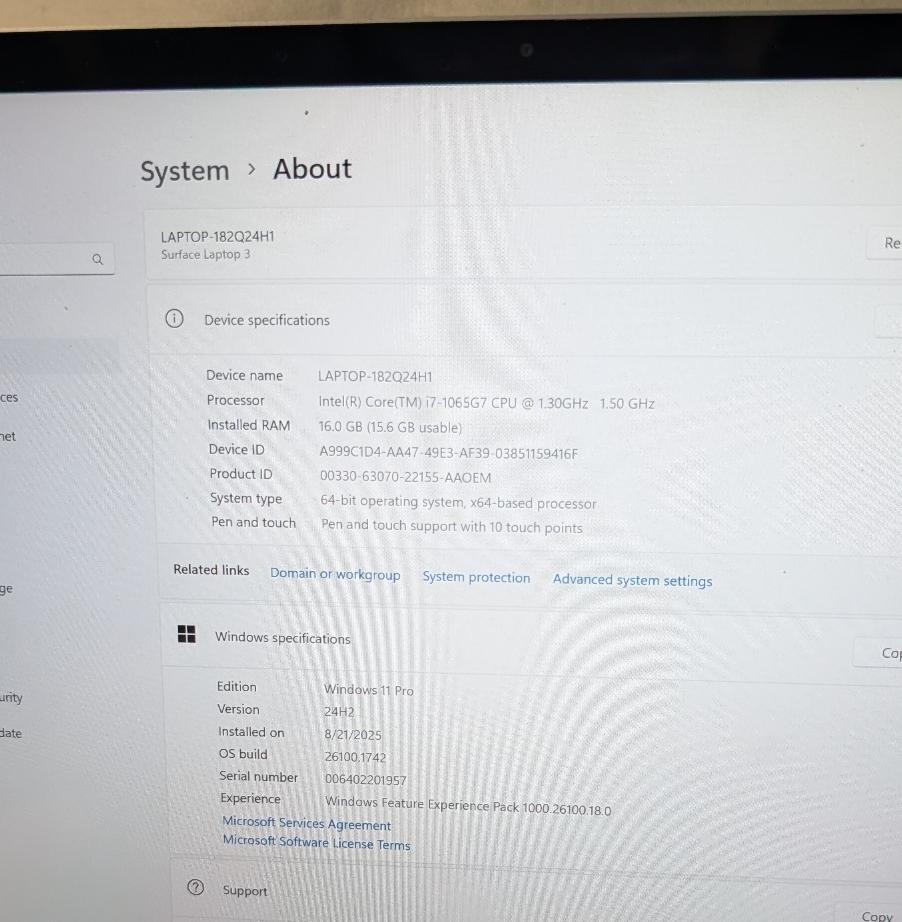Click the Installed on date 8/21/2025

pyautogui.click(x=353, y=734)
